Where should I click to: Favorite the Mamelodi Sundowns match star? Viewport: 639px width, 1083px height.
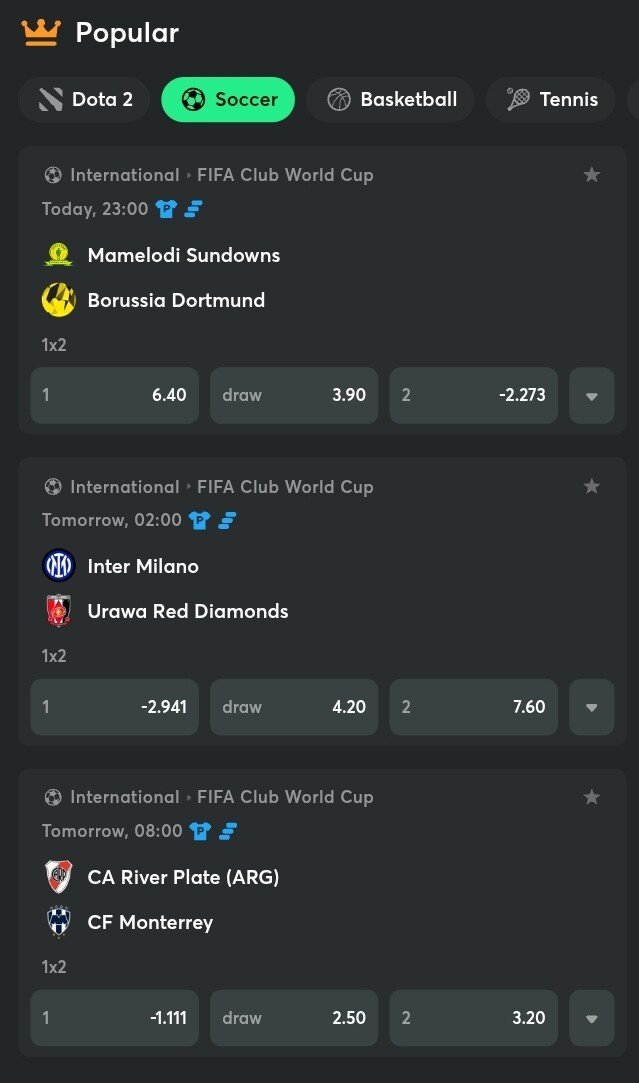(591, 175)
